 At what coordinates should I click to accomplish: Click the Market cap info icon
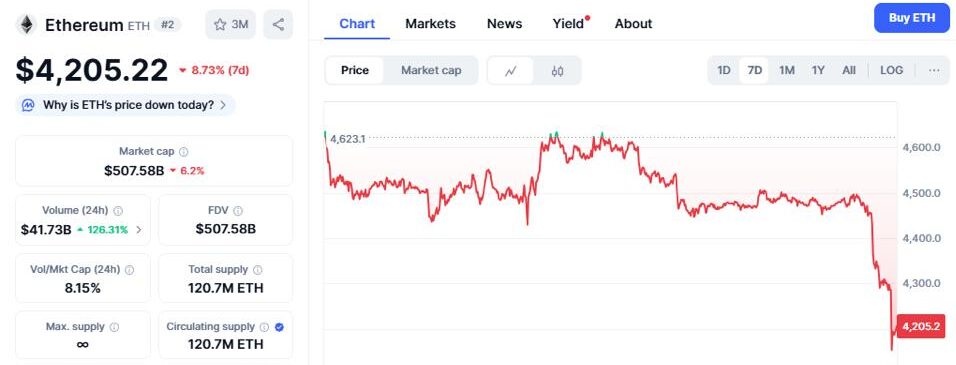click(184, 152)
